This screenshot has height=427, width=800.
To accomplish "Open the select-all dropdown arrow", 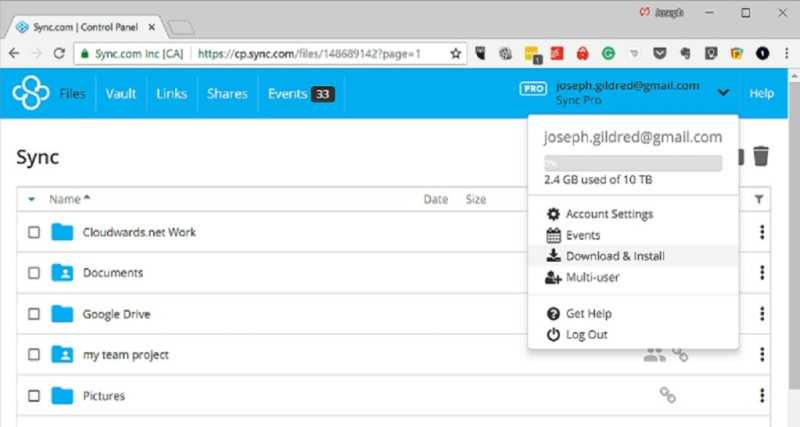I will click(x=32, y=199).
